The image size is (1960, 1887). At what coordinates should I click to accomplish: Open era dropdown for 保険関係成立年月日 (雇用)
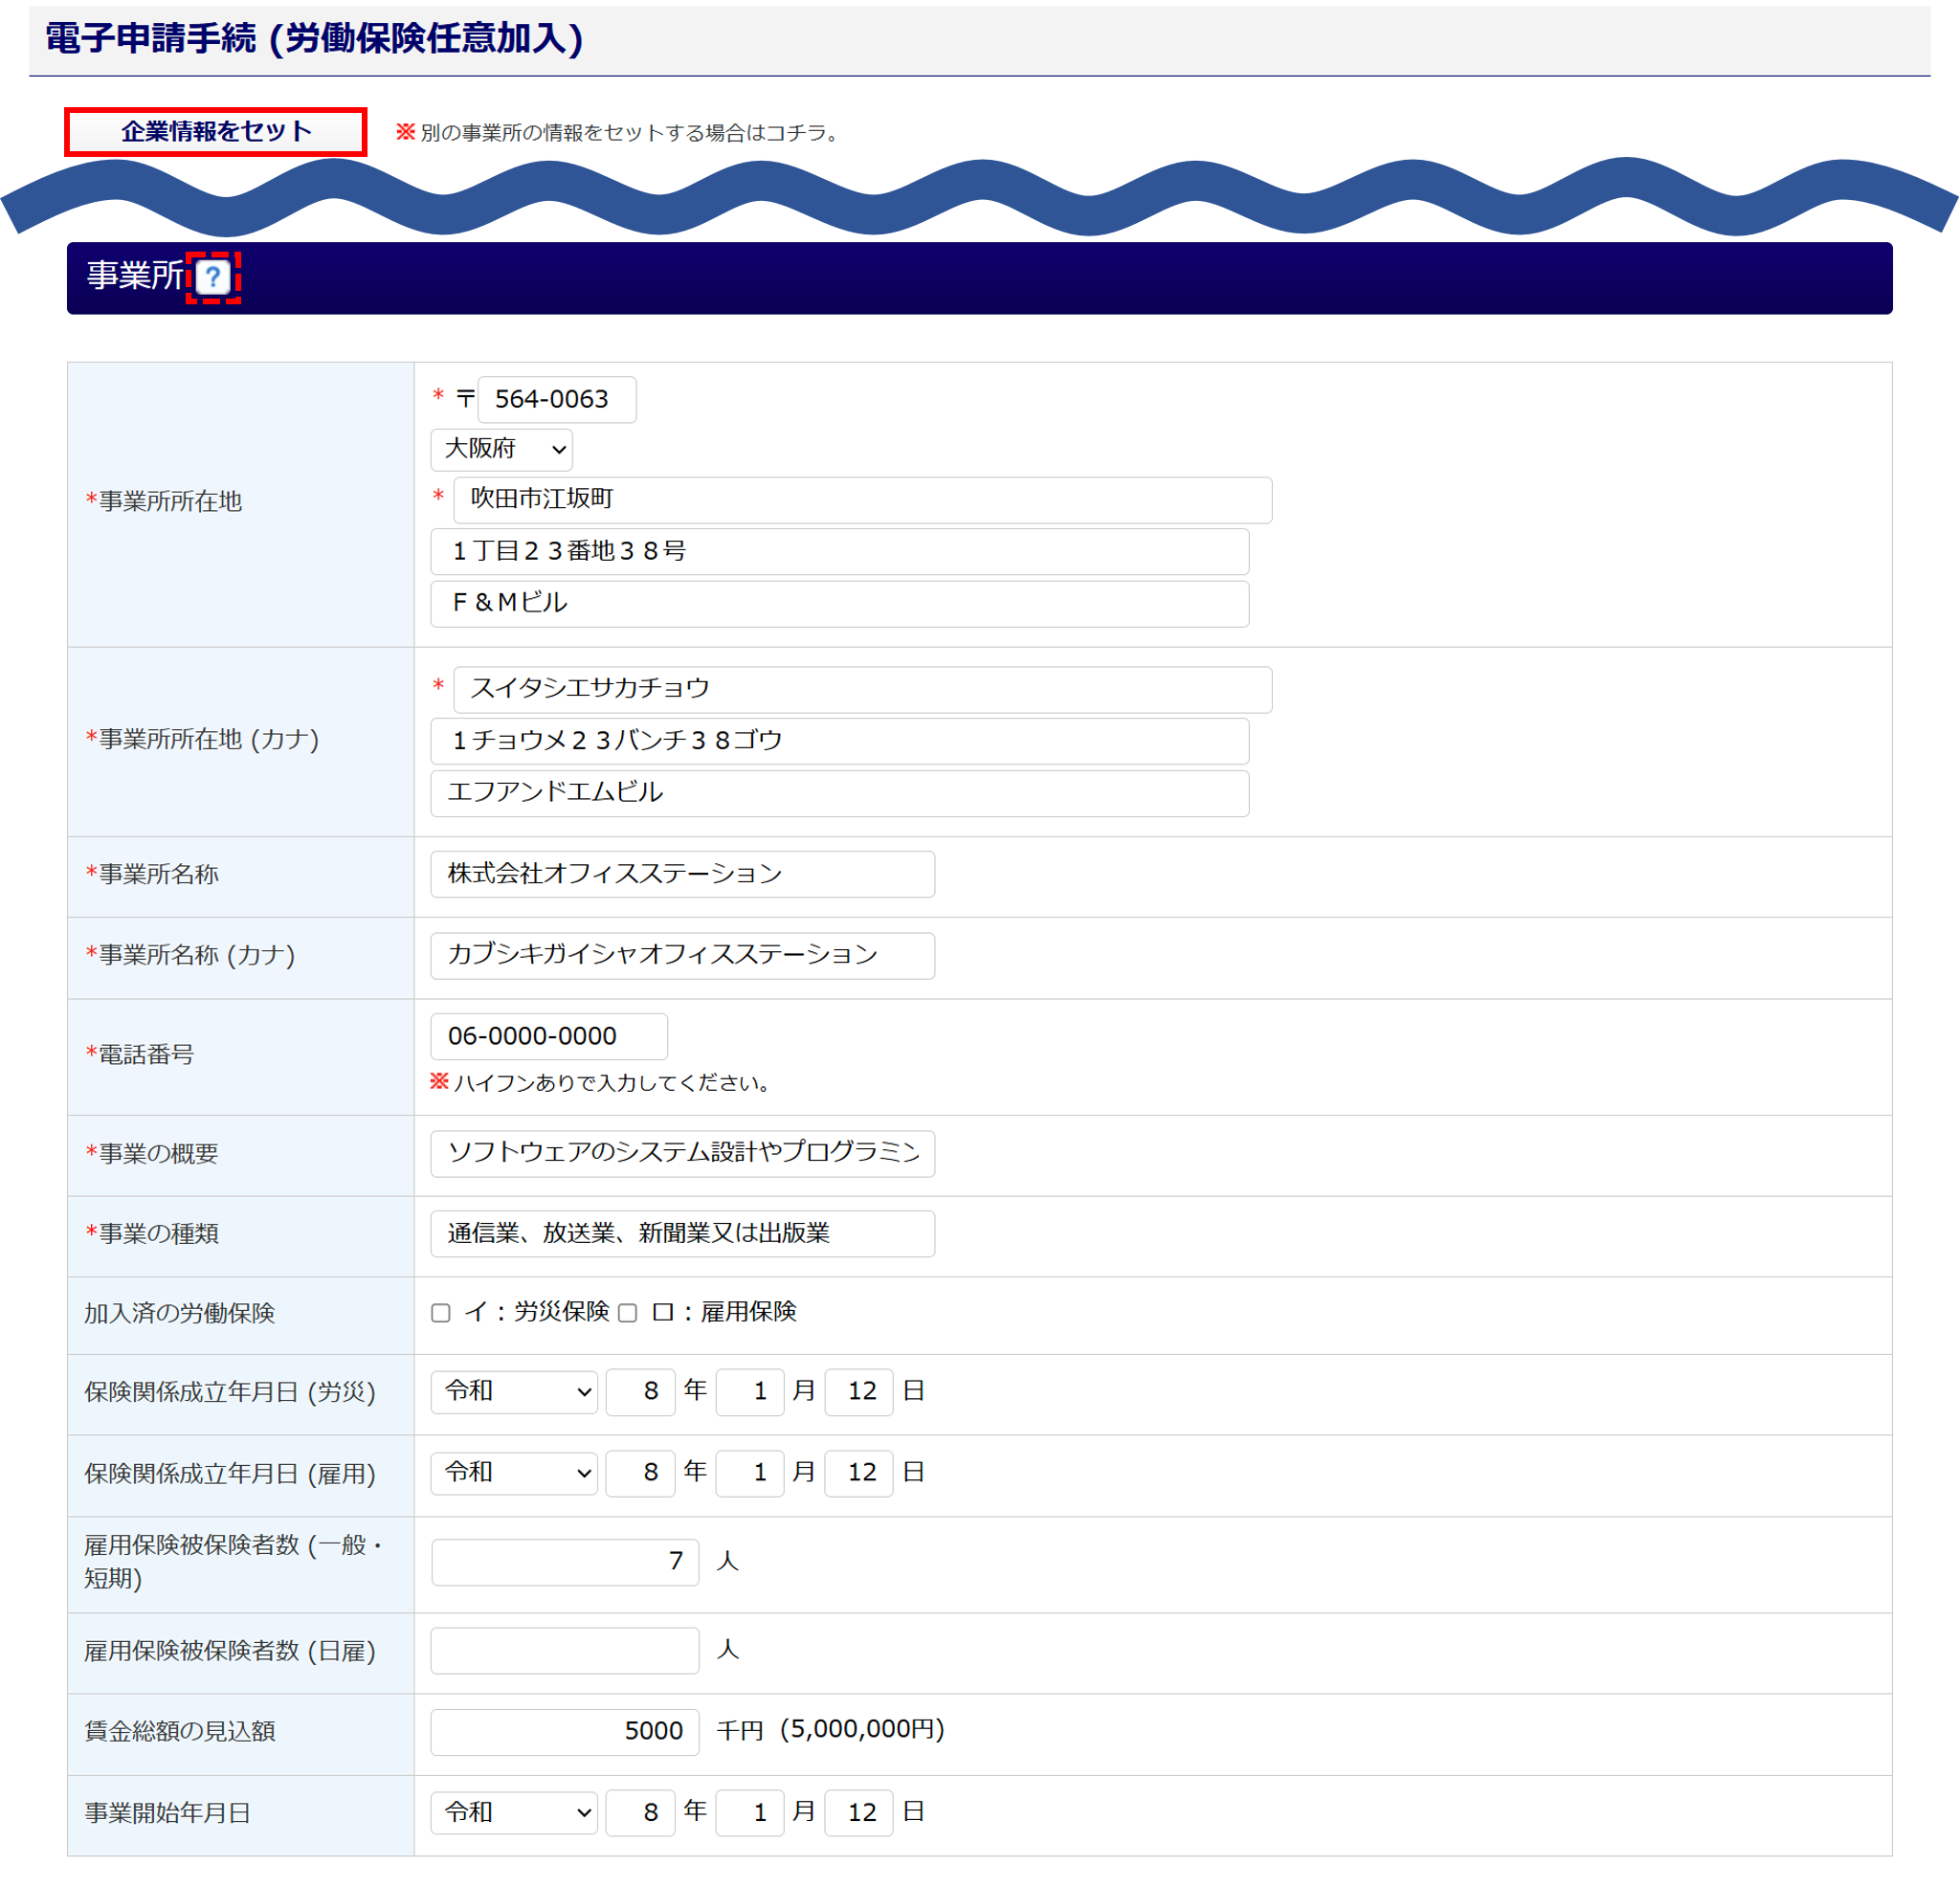tap(514, 1473)
